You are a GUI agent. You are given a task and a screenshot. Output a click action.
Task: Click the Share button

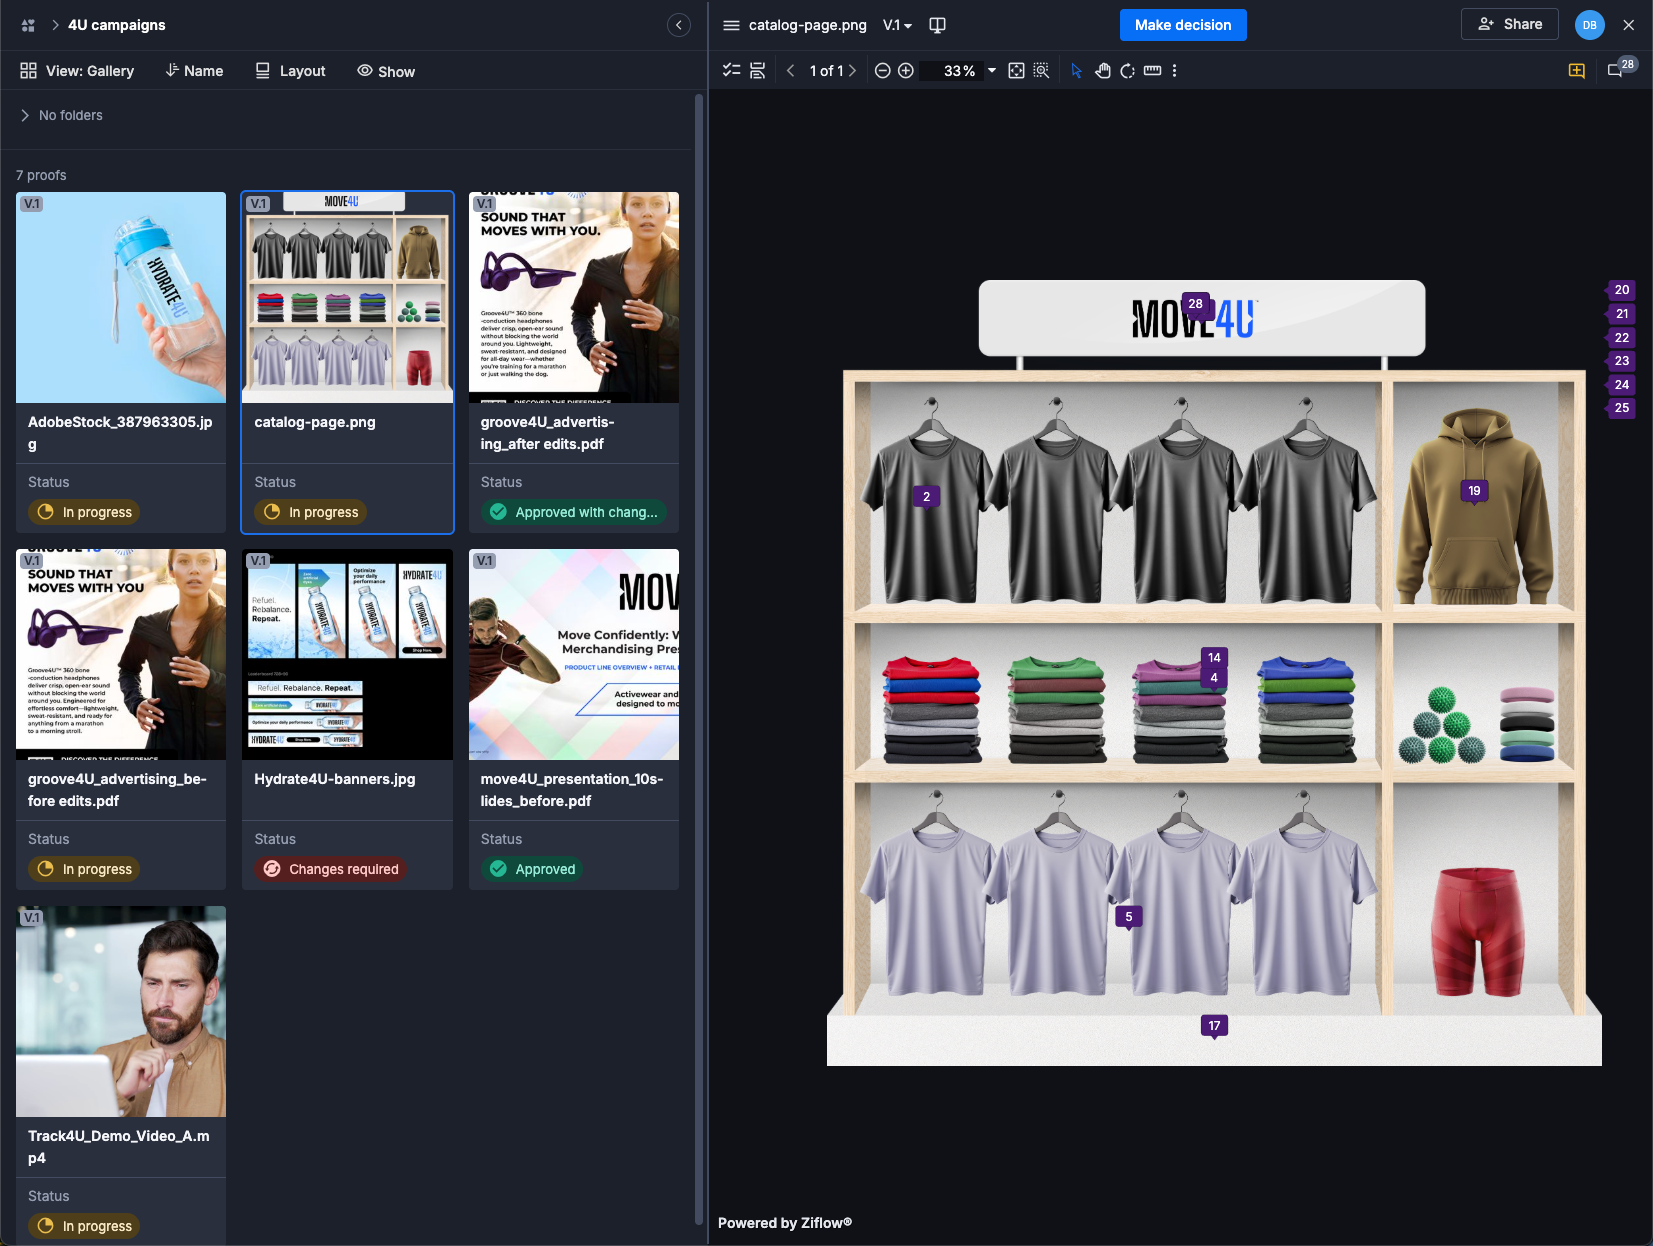pos(1510,24)
